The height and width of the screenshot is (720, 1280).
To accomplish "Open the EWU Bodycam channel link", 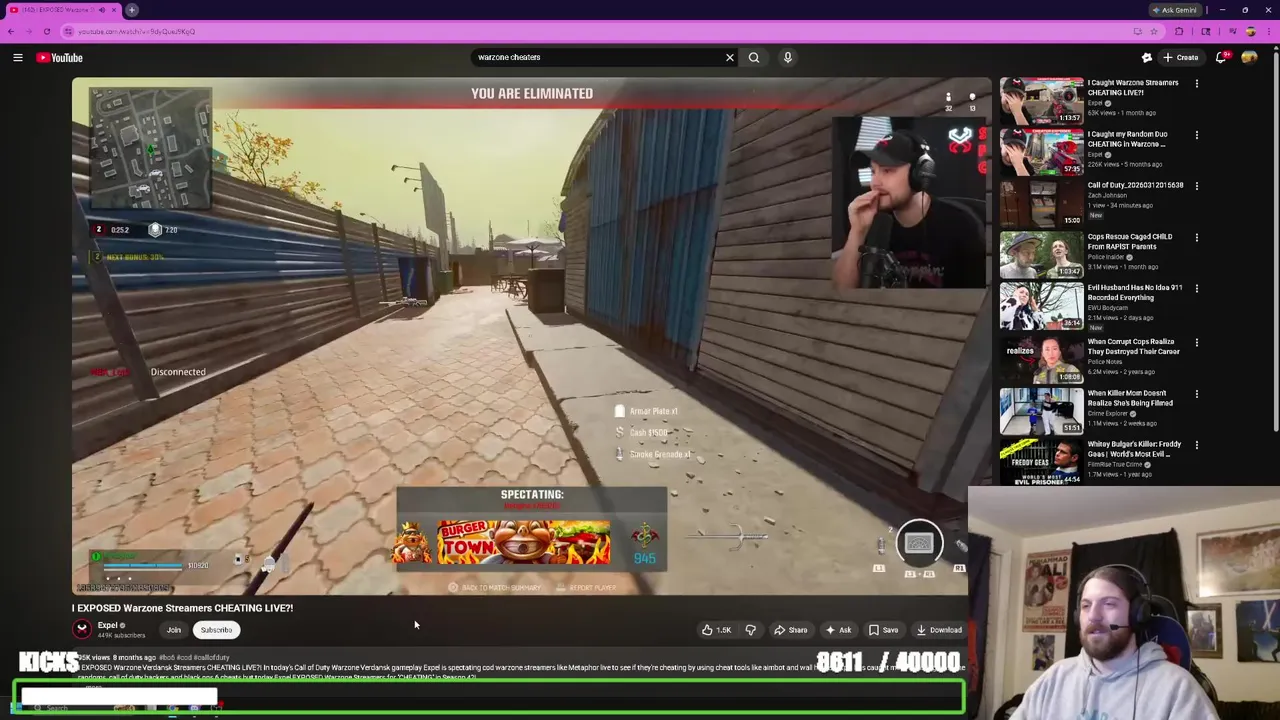I will point(1106,308).
